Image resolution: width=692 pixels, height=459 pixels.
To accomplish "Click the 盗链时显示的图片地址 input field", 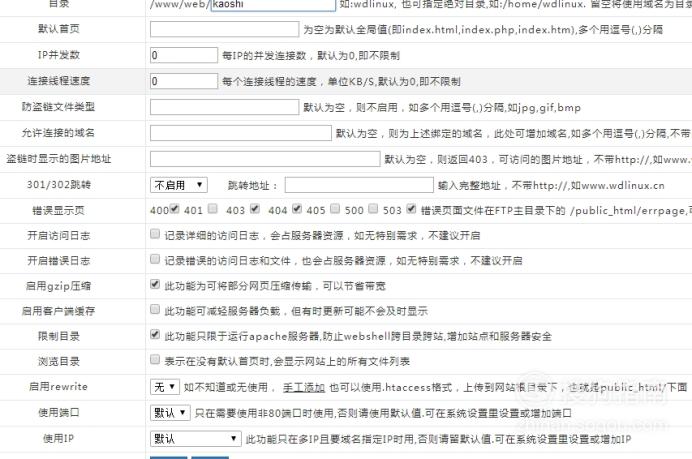I will 265,159.
